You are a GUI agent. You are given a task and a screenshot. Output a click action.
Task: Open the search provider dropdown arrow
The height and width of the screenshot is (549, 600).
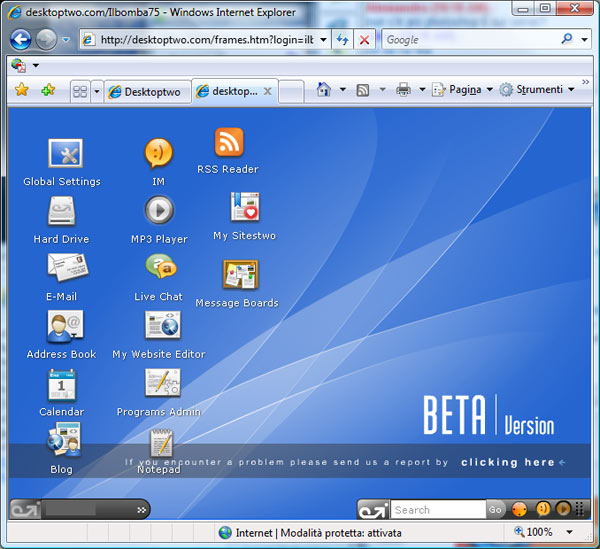(x=584, y=39)
